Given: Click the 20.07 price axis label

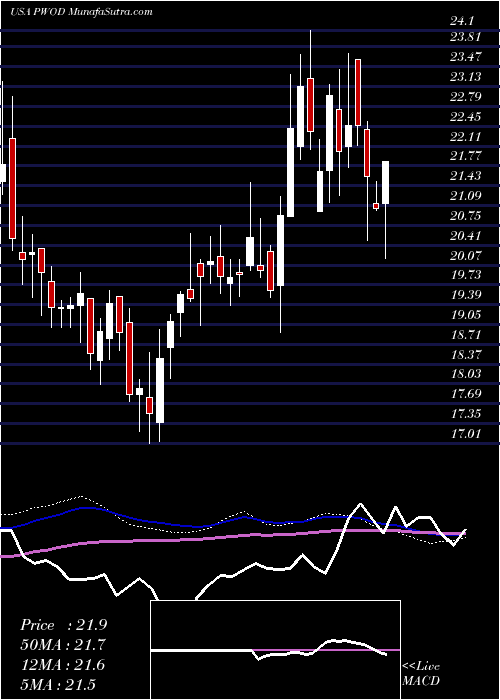Looking at the screenshot, I should point(466,255).
